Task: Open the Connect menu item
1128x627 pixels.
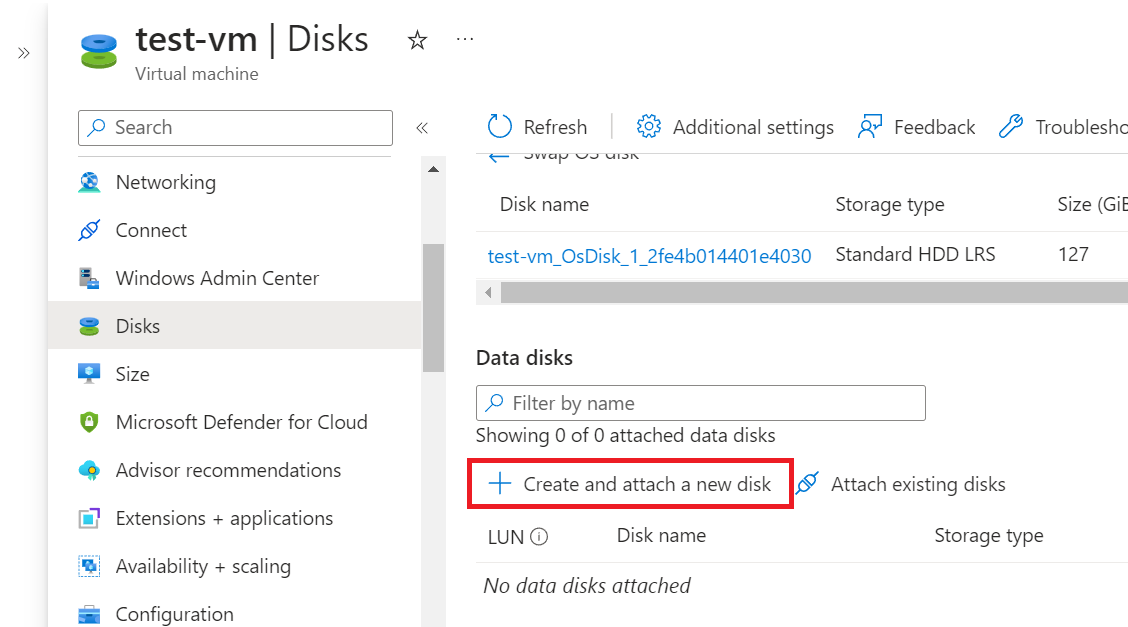Action: (x=151, y=230)
